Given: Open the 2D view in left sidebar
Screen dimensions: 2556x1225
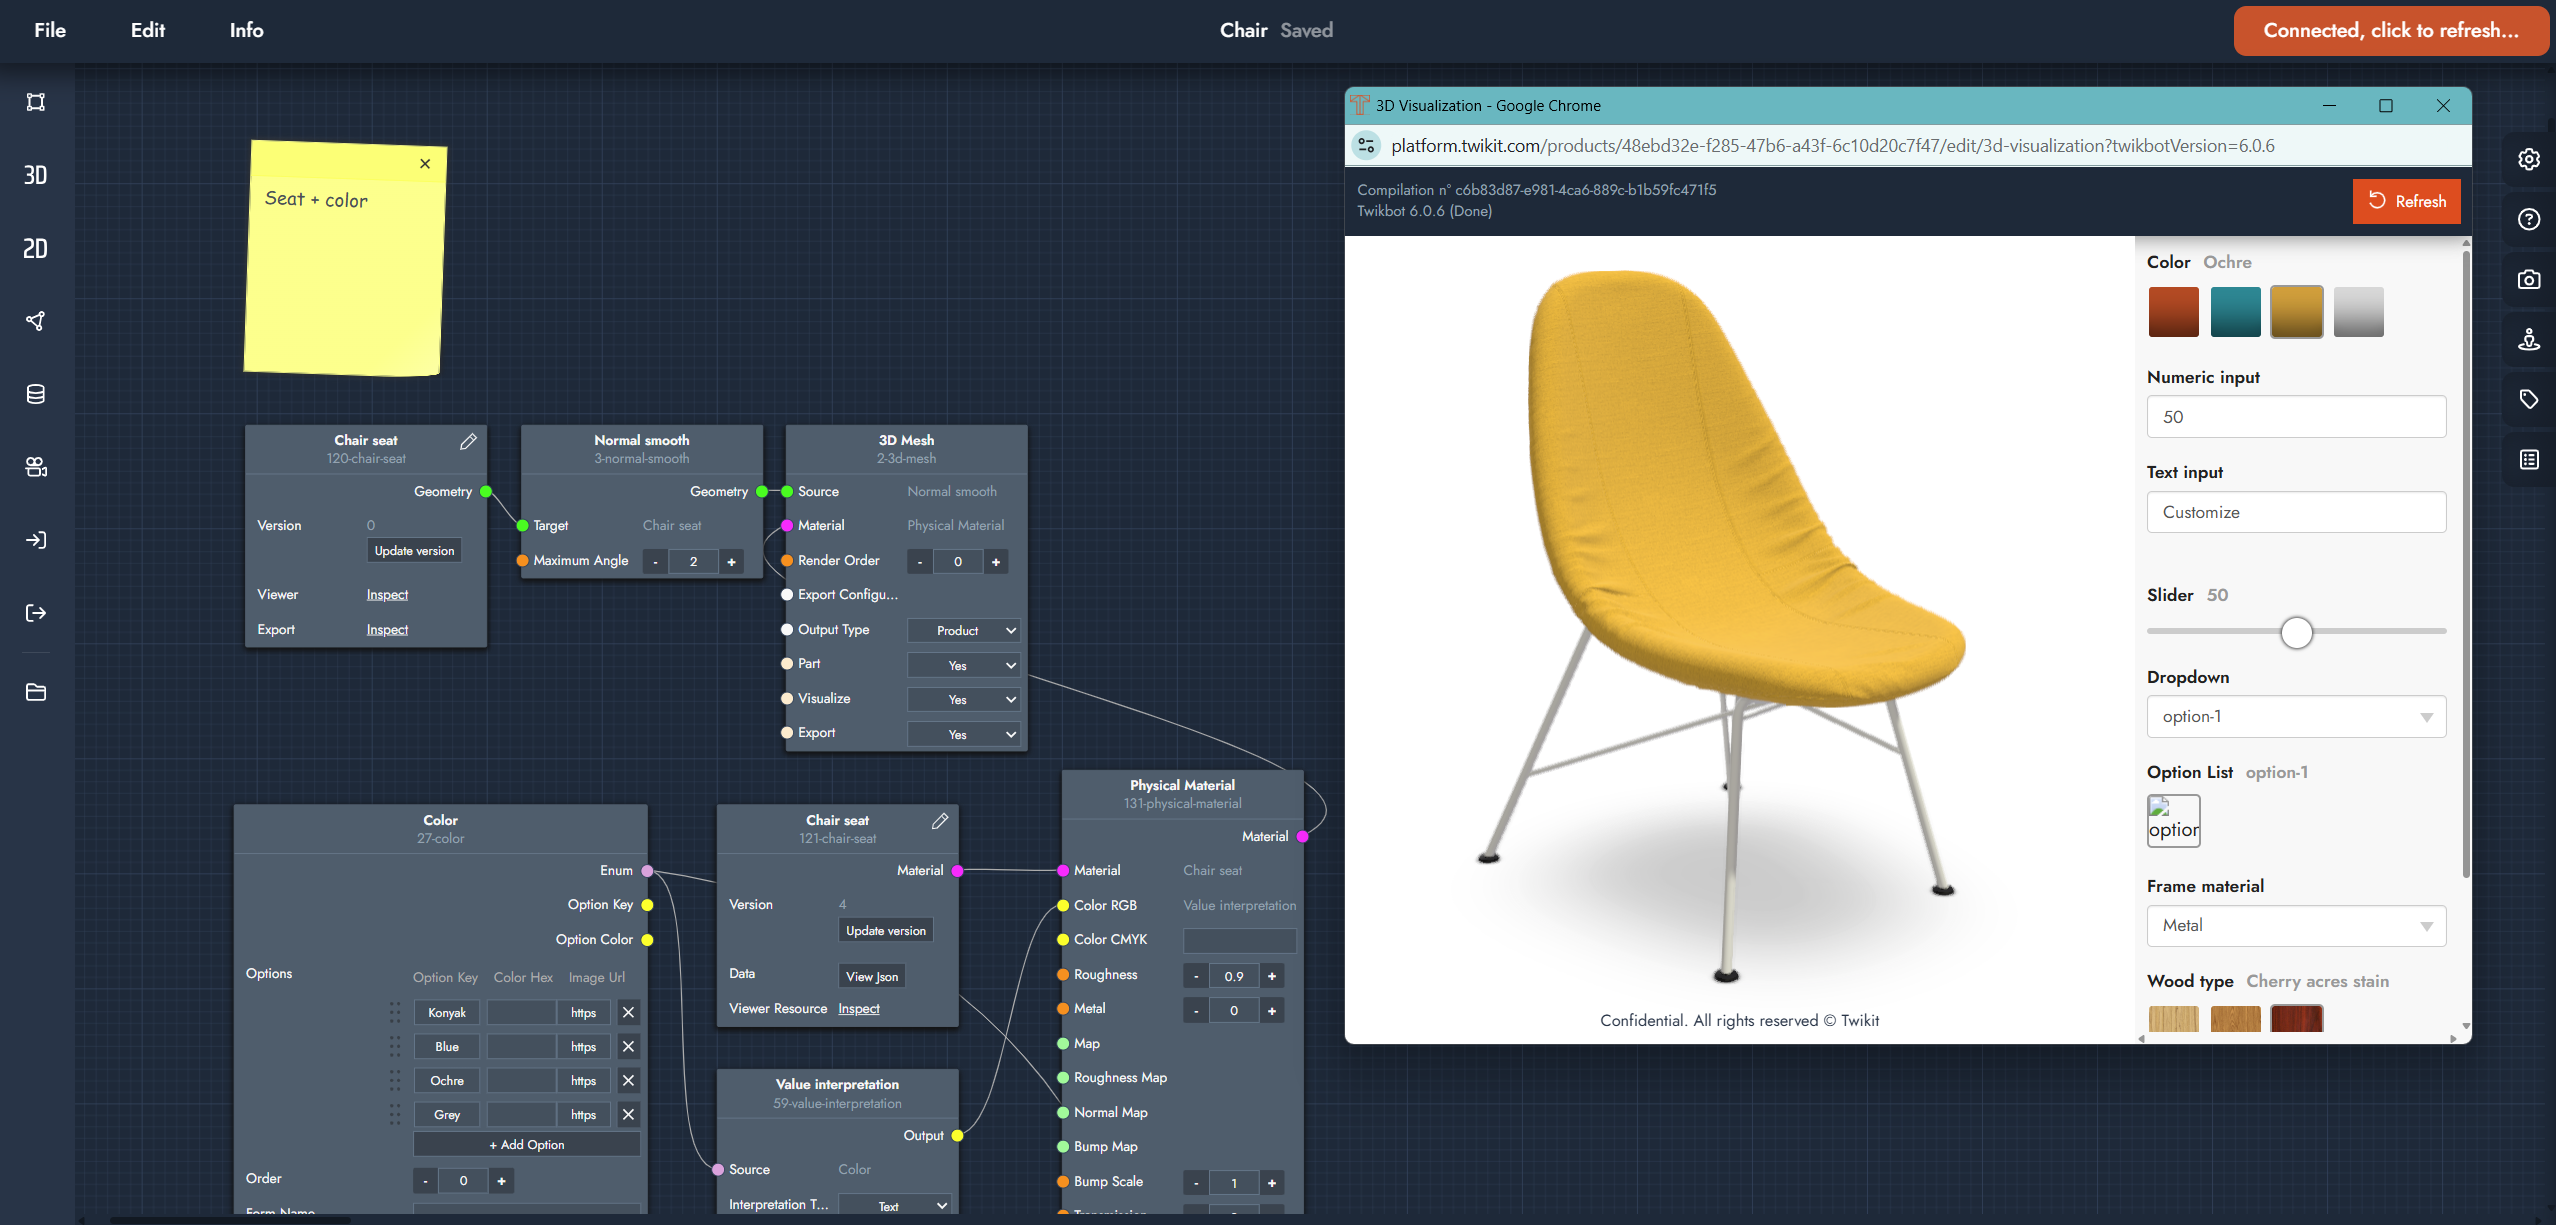Looking at the screenshot, I should [x=35, y=248].
